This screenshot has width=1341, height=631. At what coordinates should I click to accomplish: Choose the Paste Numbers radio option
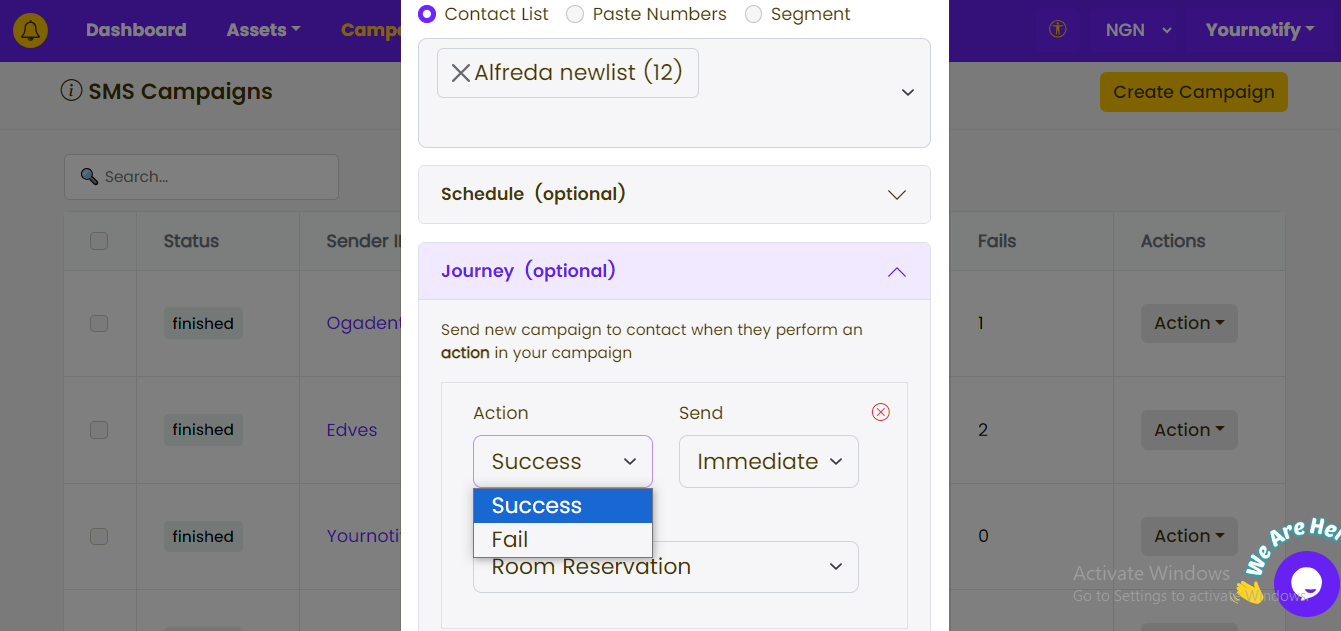coord(575,14)
